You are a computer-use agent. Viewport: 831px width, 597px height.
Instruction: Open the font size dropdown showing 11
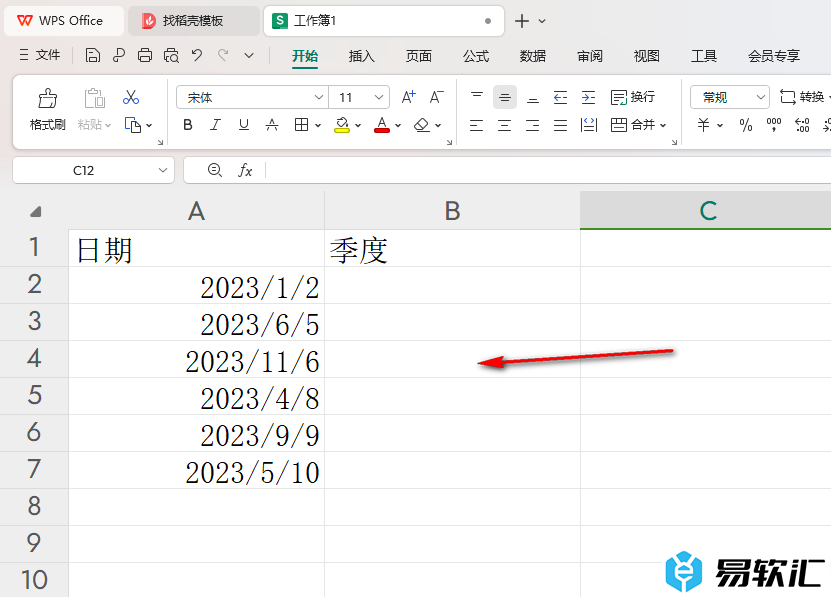378,97
